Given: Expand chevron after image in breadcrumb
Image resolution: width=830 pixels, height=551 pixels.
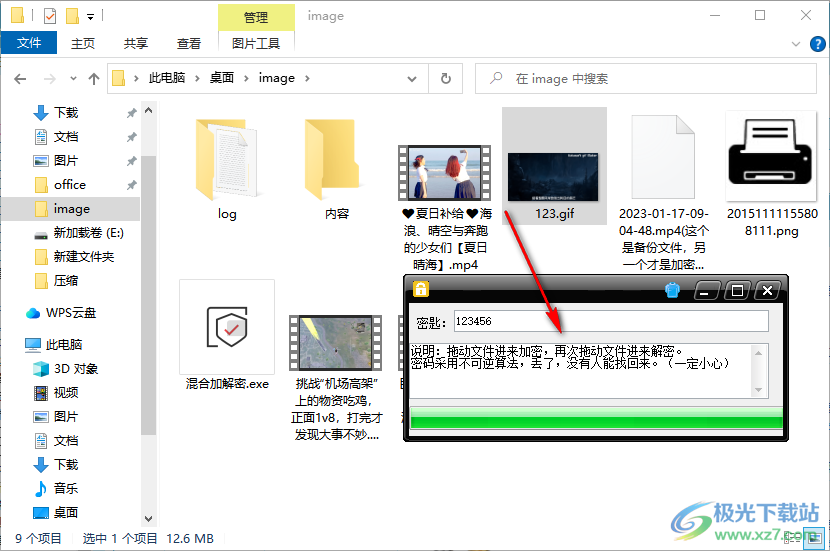Looking at the screenshot, I should coord(307,78).
